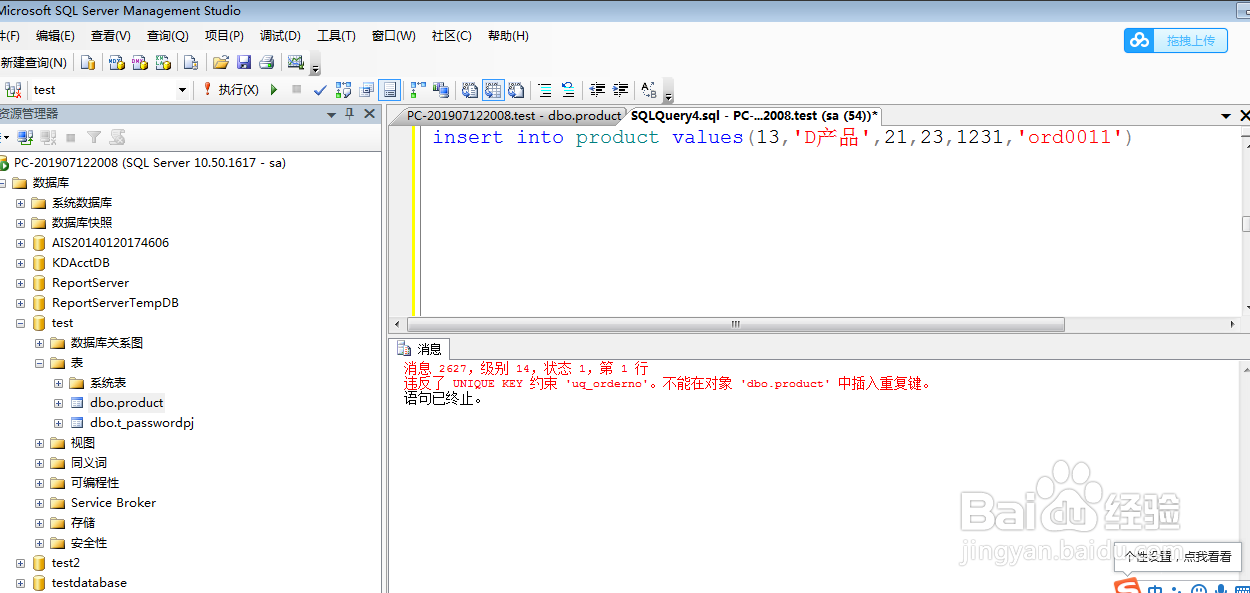This screenshot has width=1250, height=593.
Task: Open the activity monitor icon
Action: click(x=295, y=62)
